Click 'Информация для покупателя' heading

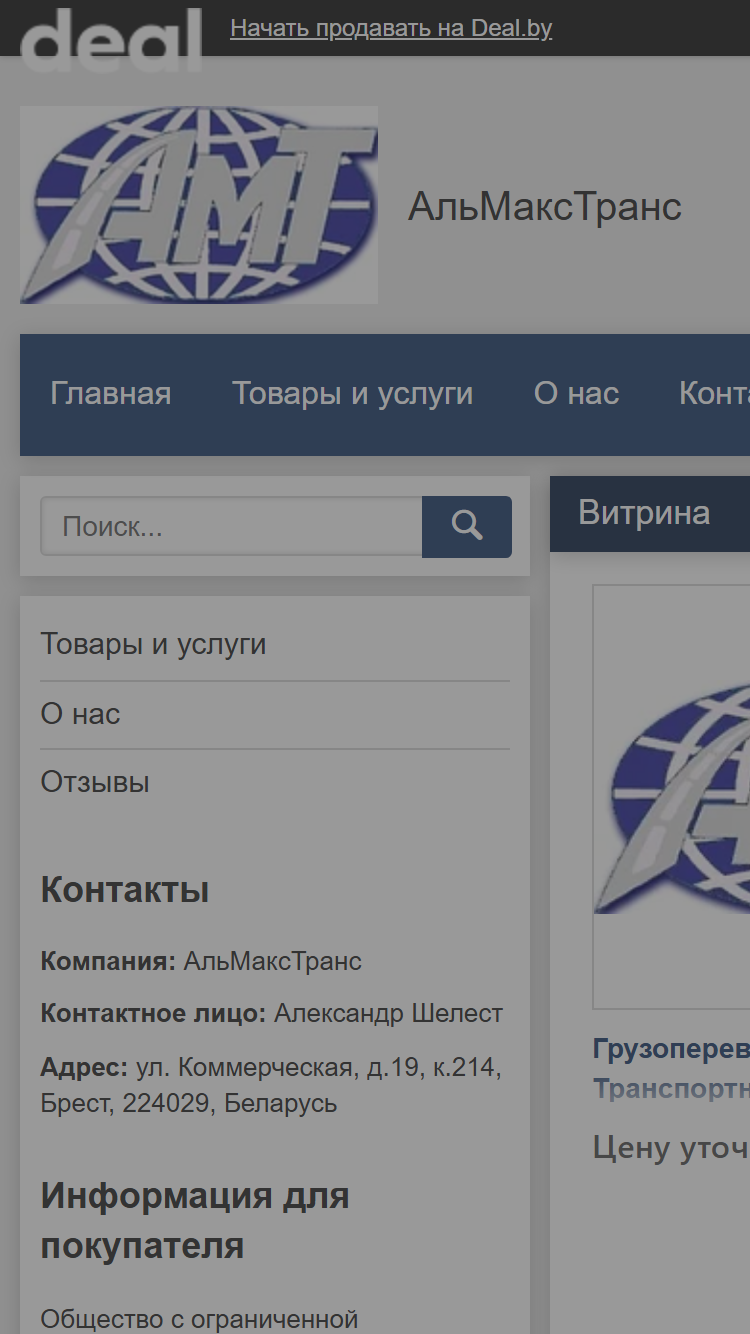click(194, 1221)
